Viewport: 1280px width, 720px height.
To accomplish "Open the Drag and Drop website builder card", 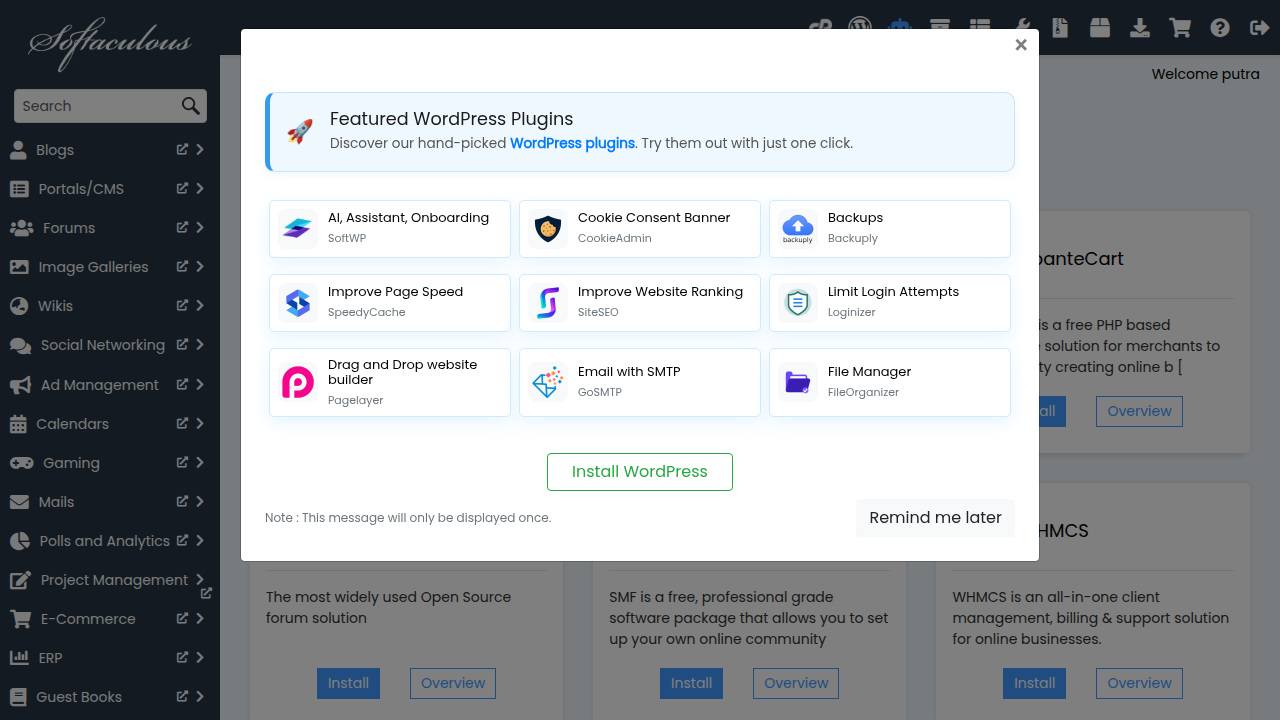I will click(x=390, y=382).
